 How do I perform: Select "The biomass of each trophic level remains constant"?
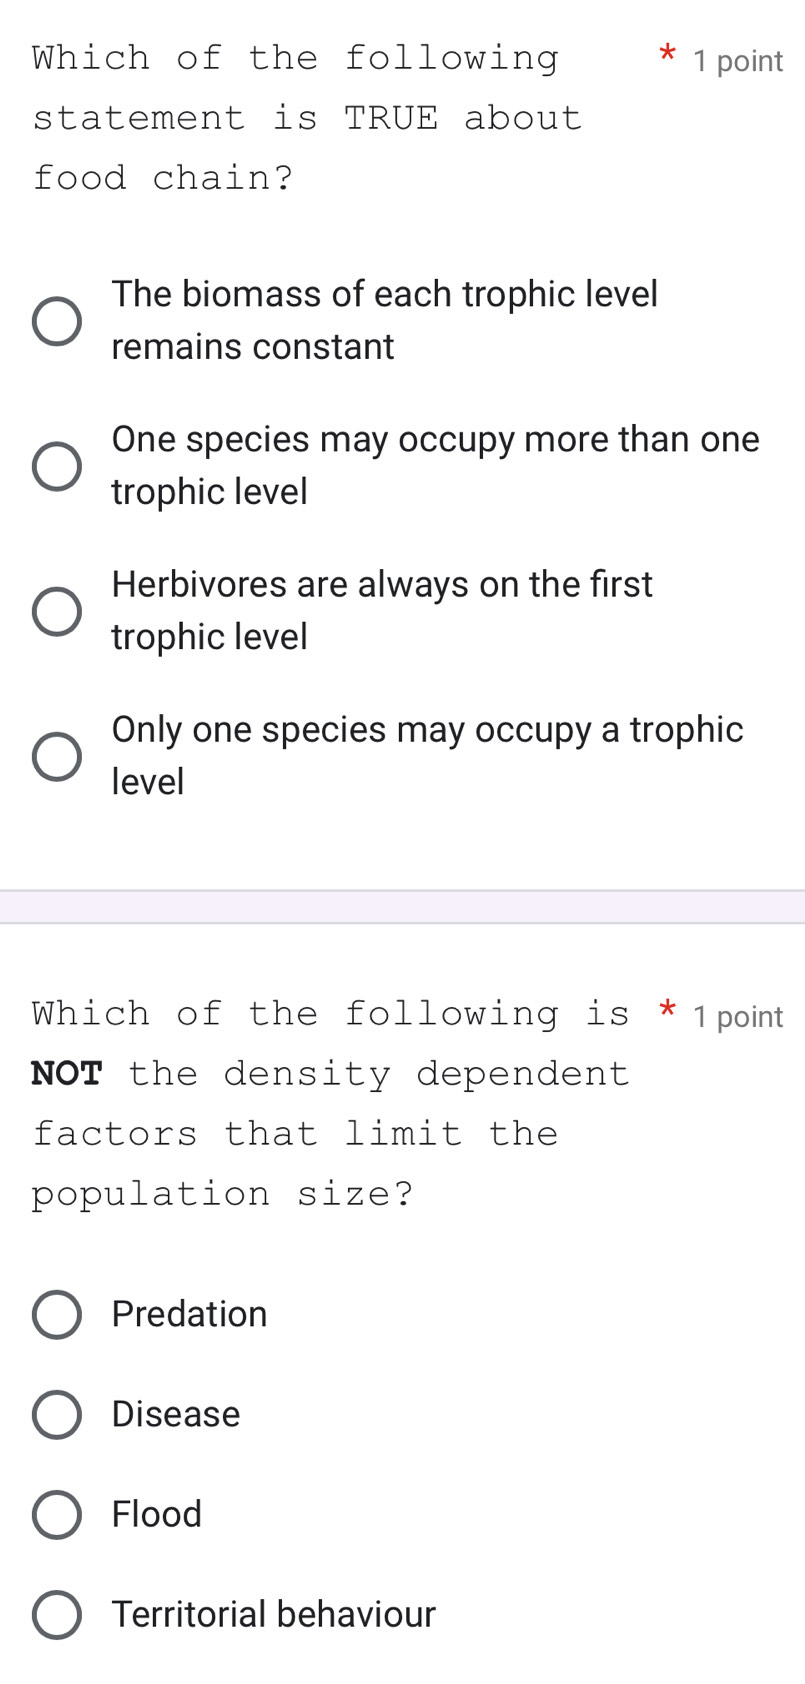tap(57, 320)
